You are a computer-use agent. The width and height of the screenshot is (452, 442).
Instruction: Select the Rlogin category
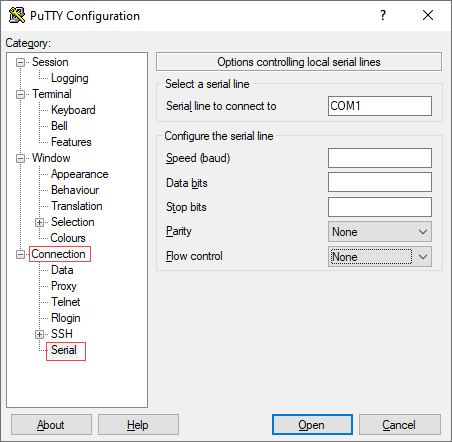[66, 318]
